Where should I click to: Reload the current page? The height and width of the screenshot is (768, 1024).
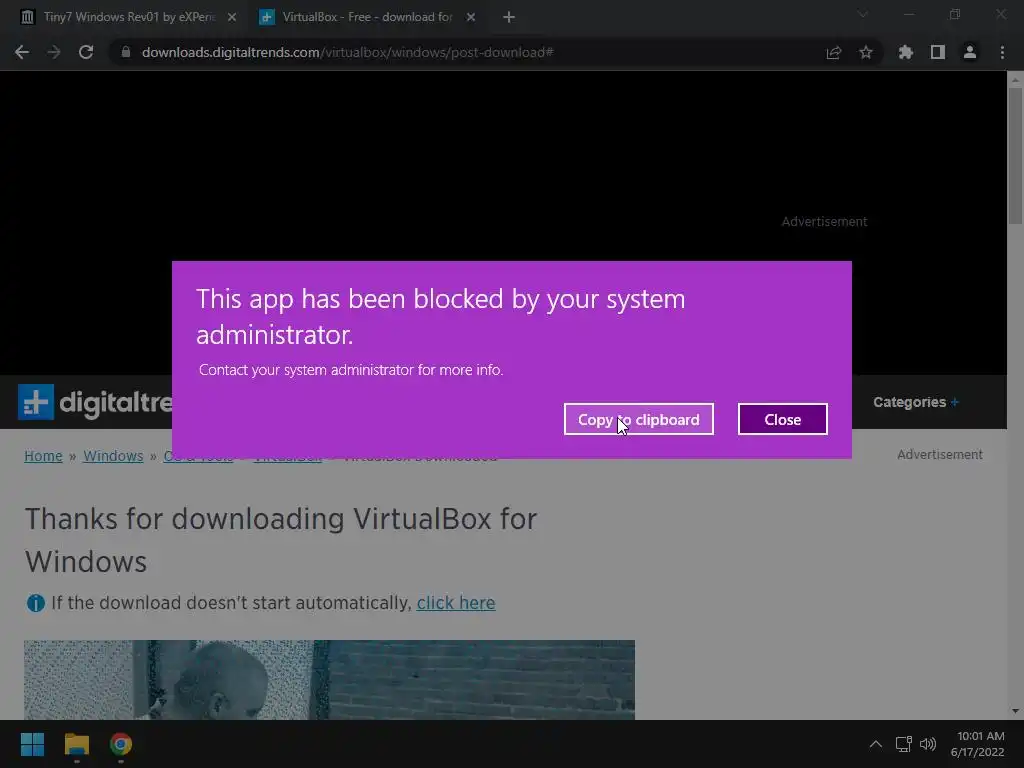click(x=86, y=52)
